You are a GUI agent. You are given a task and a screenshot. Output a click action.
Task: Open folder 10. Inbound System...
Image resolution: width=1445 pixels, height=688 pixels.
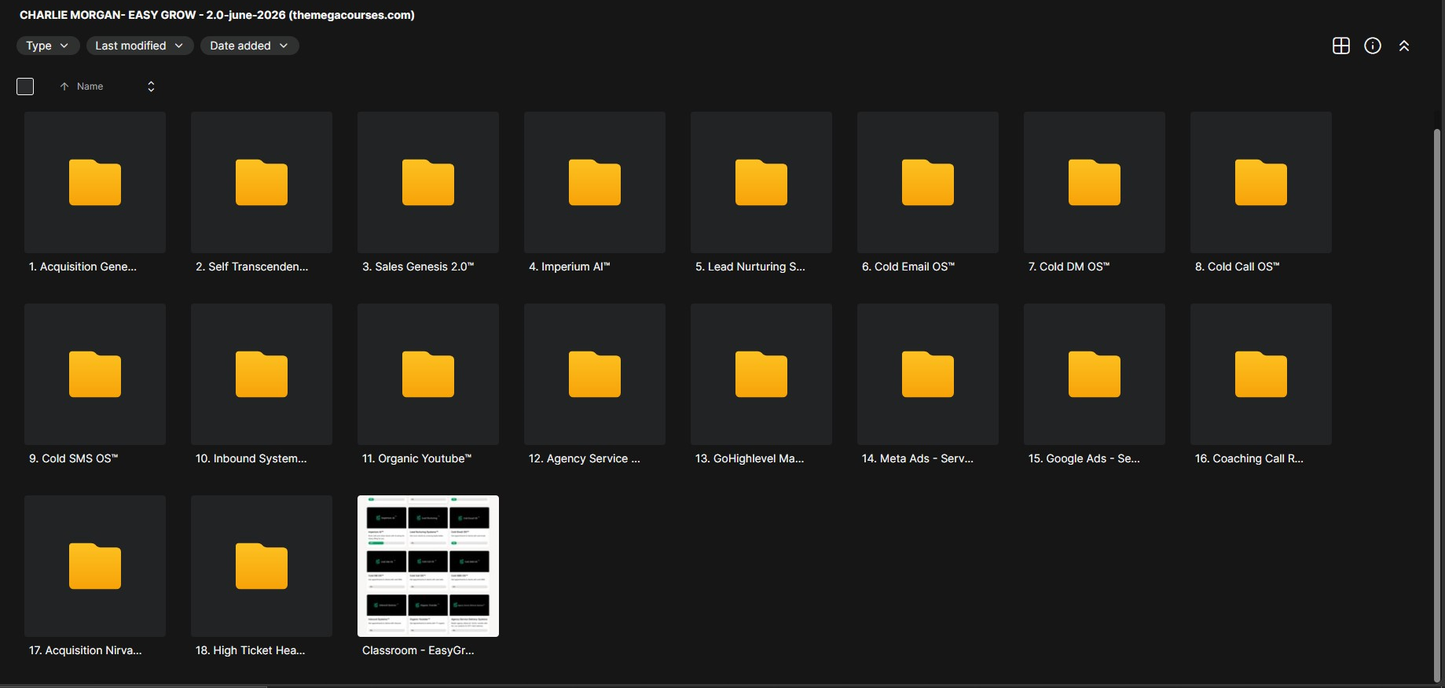point(261,374)
